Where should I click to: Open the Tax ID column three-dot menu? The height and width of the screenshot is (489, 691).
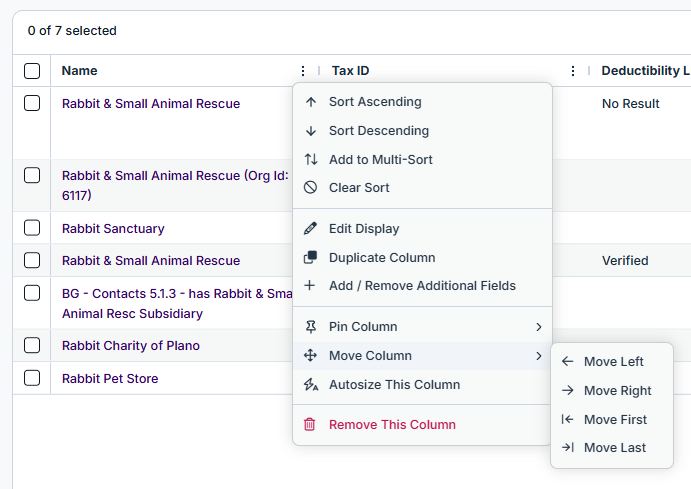pyautogui.click(x=572, y=71)
